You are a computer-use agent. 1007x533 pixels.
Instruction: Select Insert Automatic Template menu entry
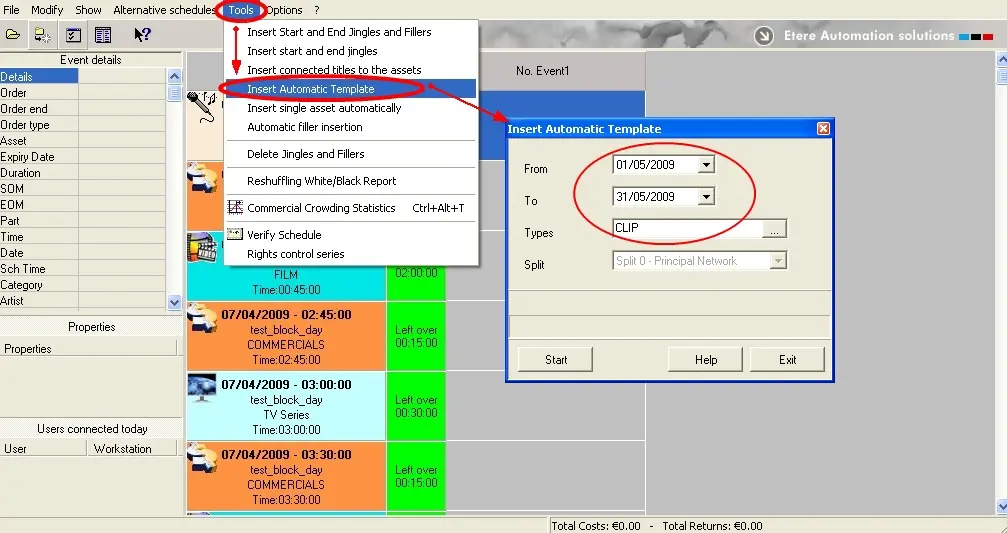311,89
